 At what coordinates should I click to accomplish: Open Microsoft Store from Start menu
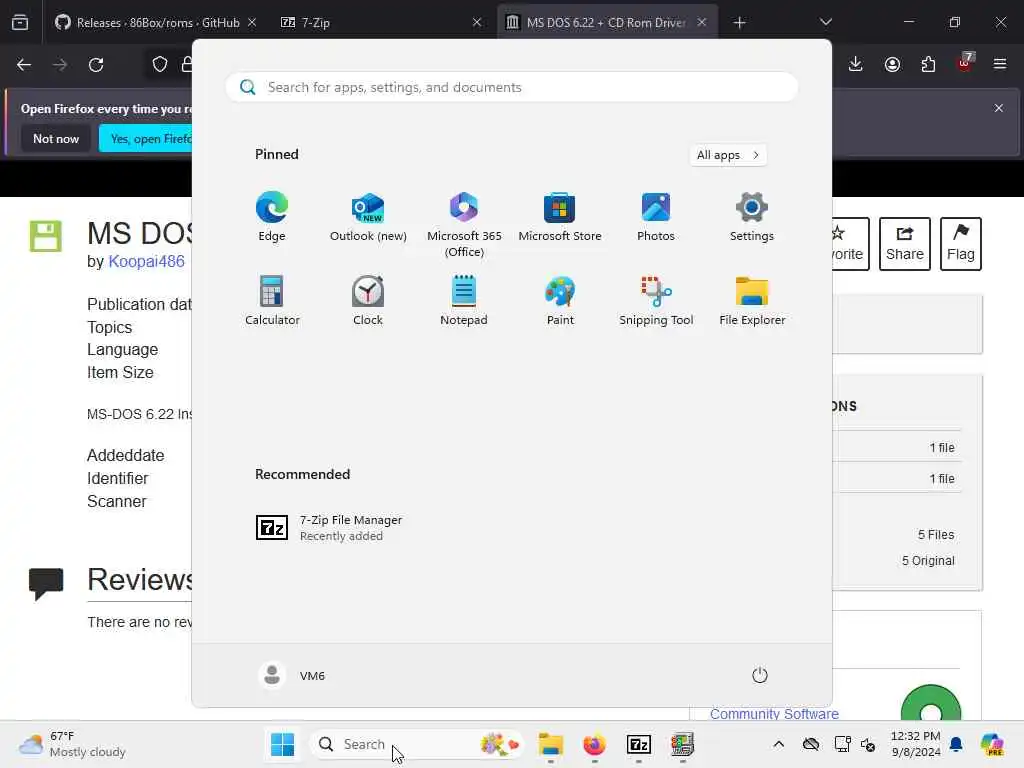[560, 217]
